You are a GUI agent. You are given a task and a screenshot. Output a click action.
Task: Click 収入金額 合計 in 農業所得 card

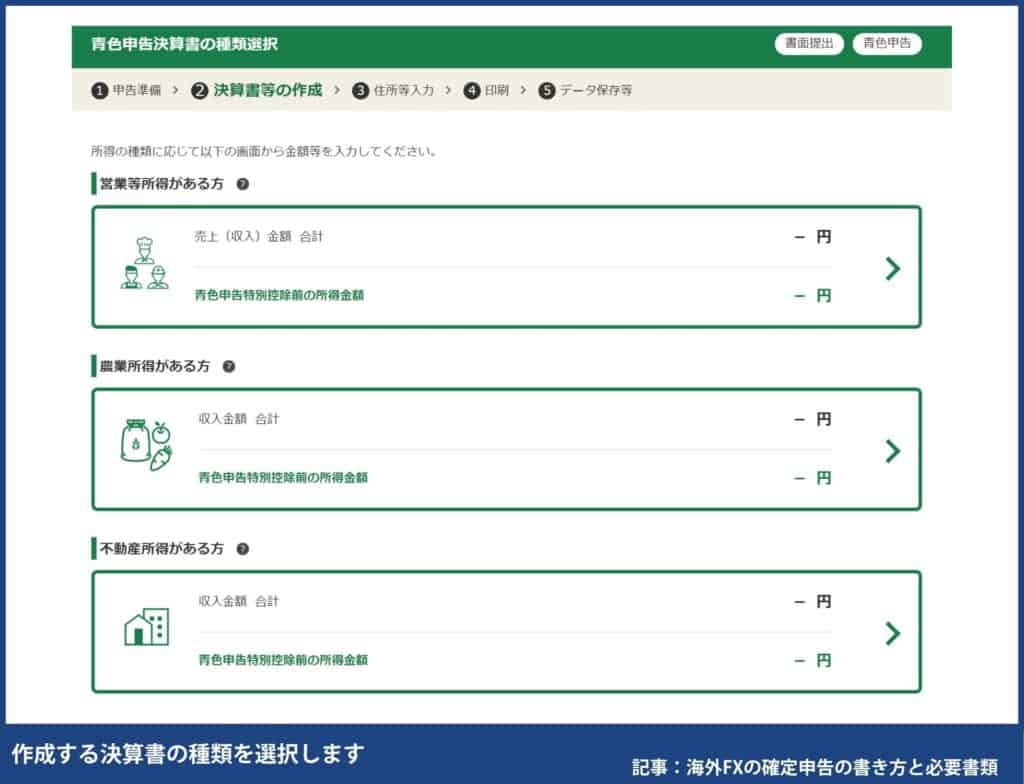pyautogui.click(x=238, y=419)
